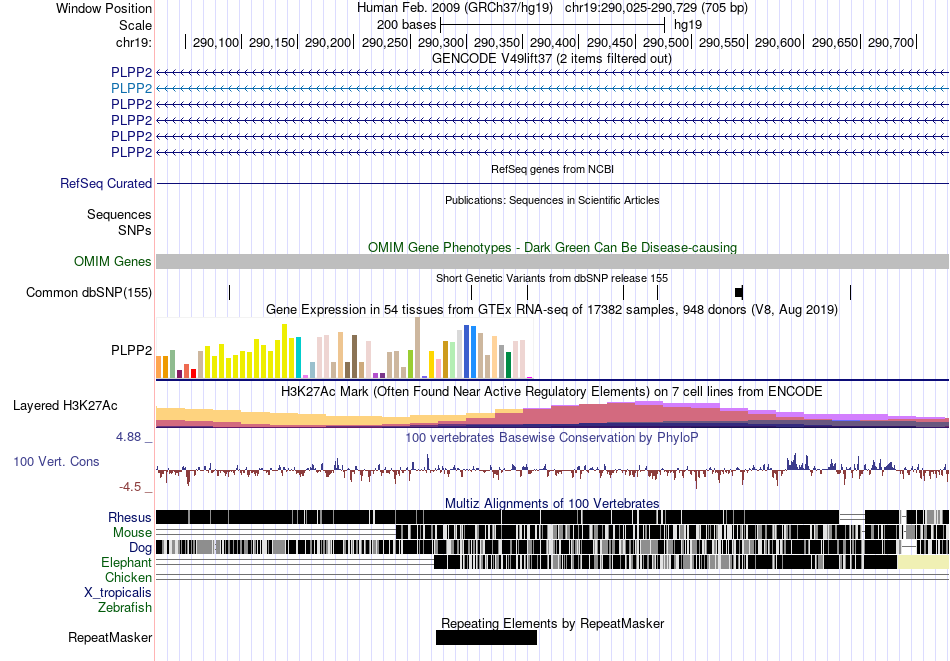Click 'Publications: Sequences in Scientific Articles' title
The height and width of the screenshot is (661, 950).
pos(552,200)
